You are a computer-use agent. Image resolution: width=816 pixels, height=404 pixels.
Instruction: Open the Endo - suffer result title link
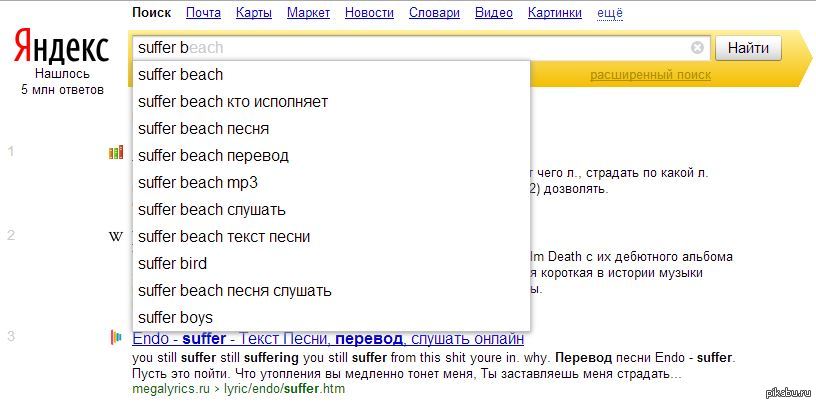tap(328, 338)
